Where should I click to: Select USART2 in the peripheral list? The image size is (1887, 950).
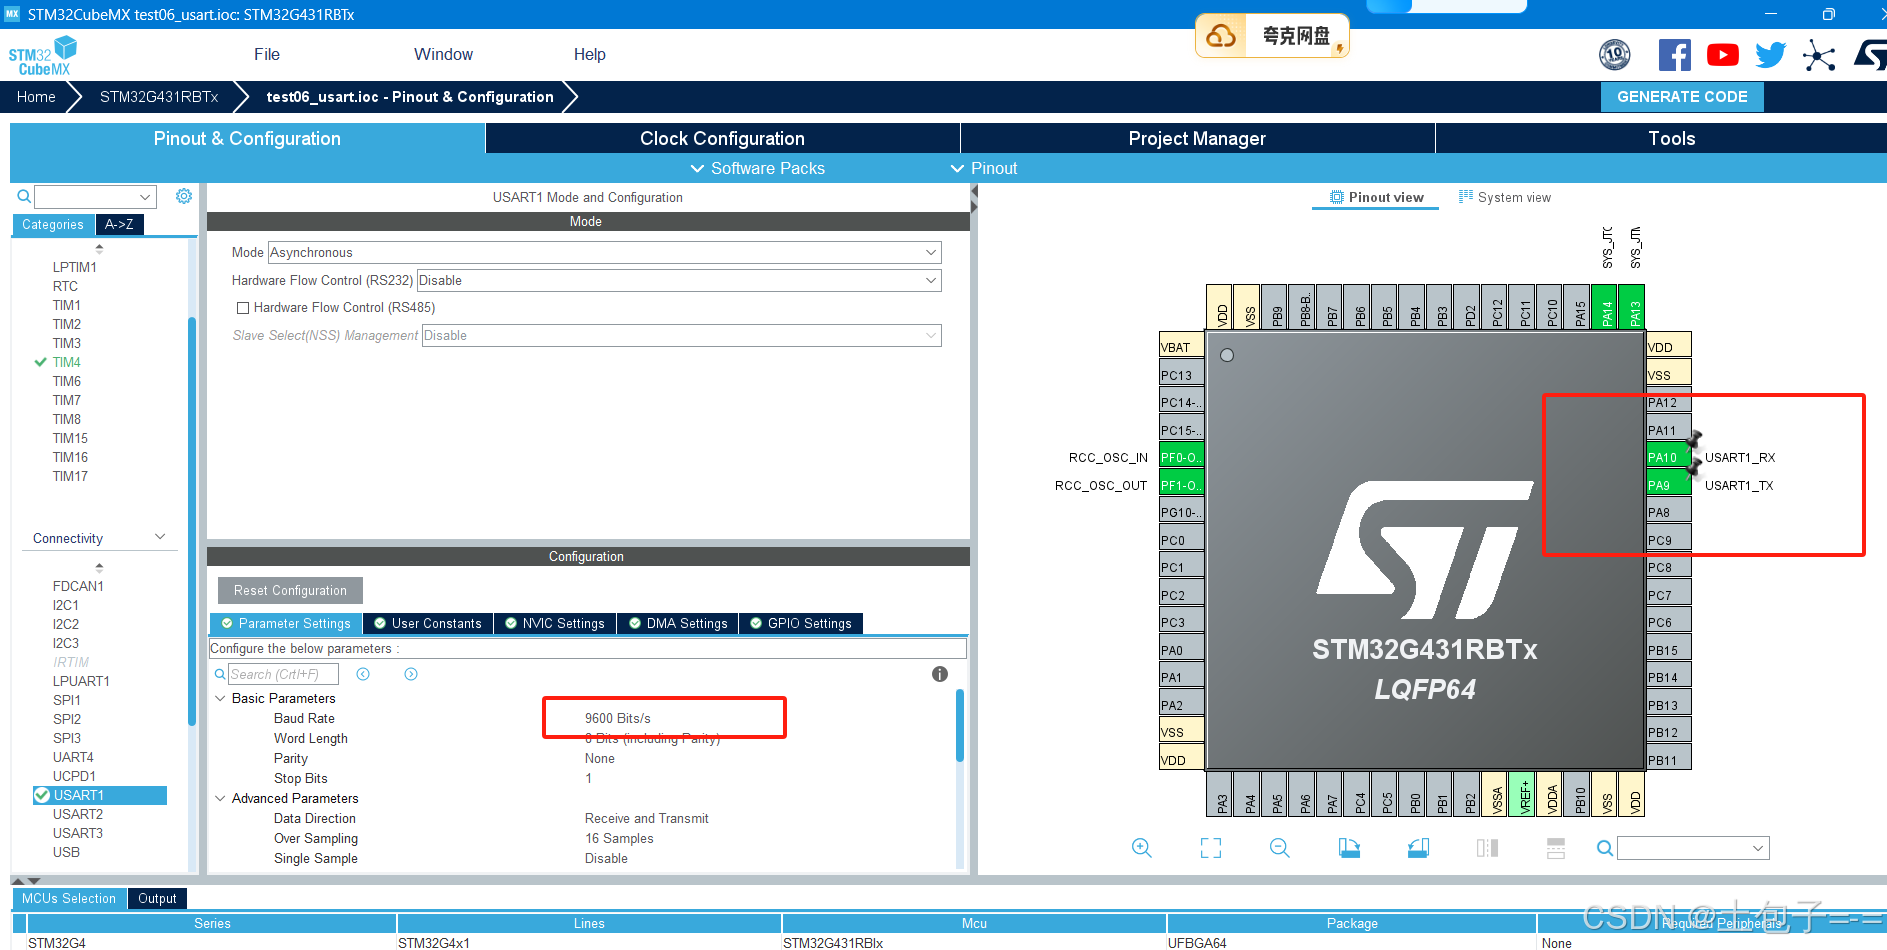tap(78, 814)
